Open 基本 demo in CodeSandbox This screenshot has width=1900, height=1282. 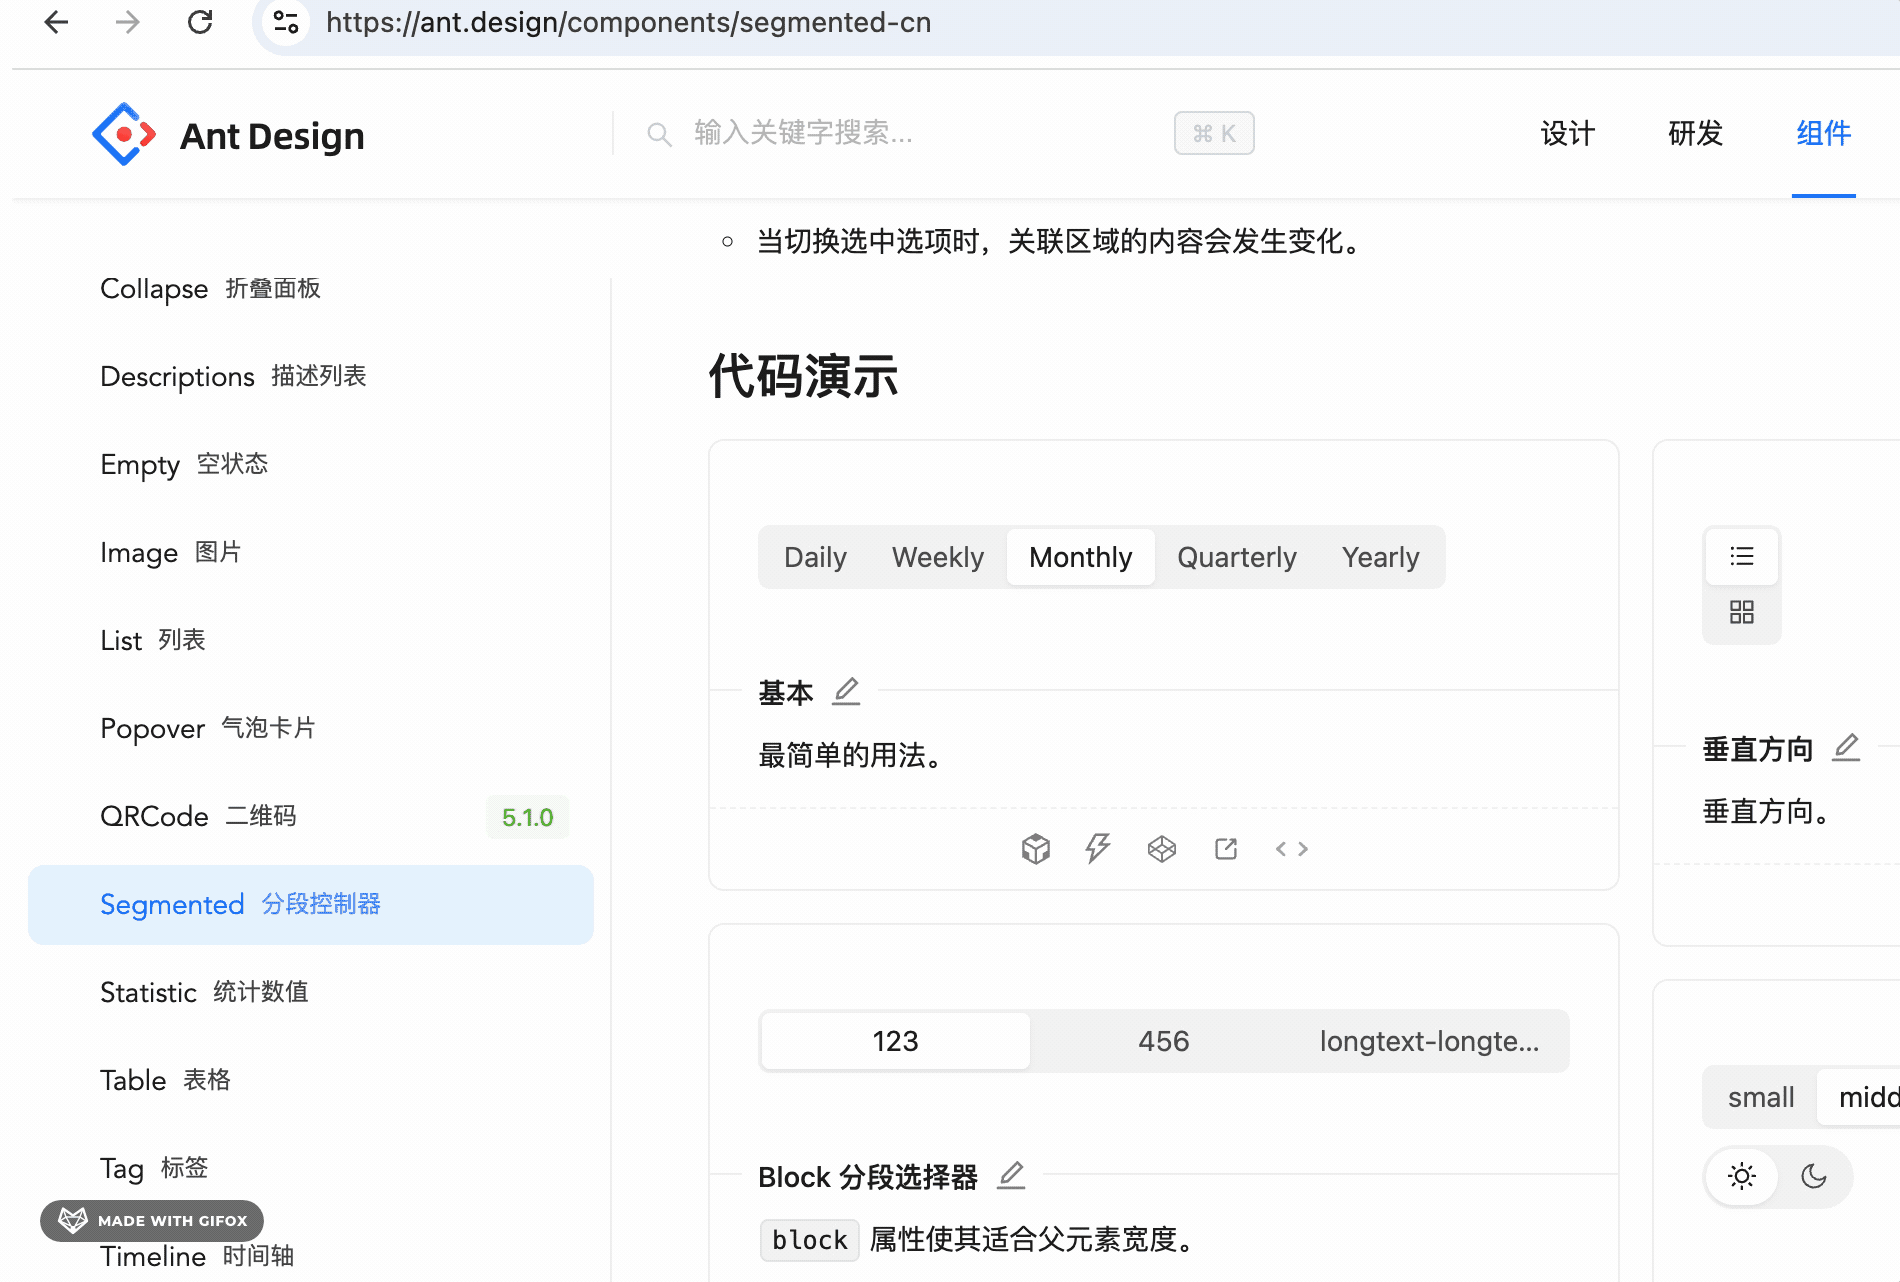pos(1036,849)
